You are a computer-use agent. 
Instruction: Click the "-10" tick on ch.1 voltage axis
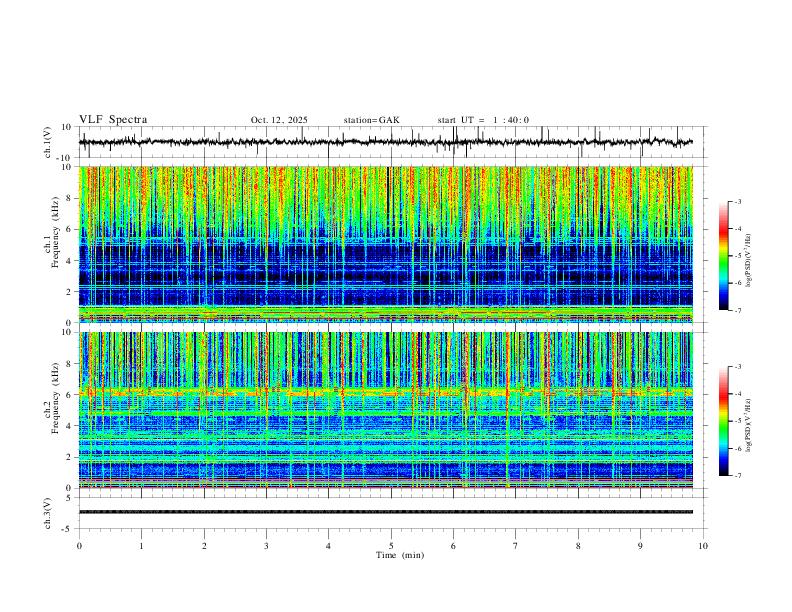65,158
